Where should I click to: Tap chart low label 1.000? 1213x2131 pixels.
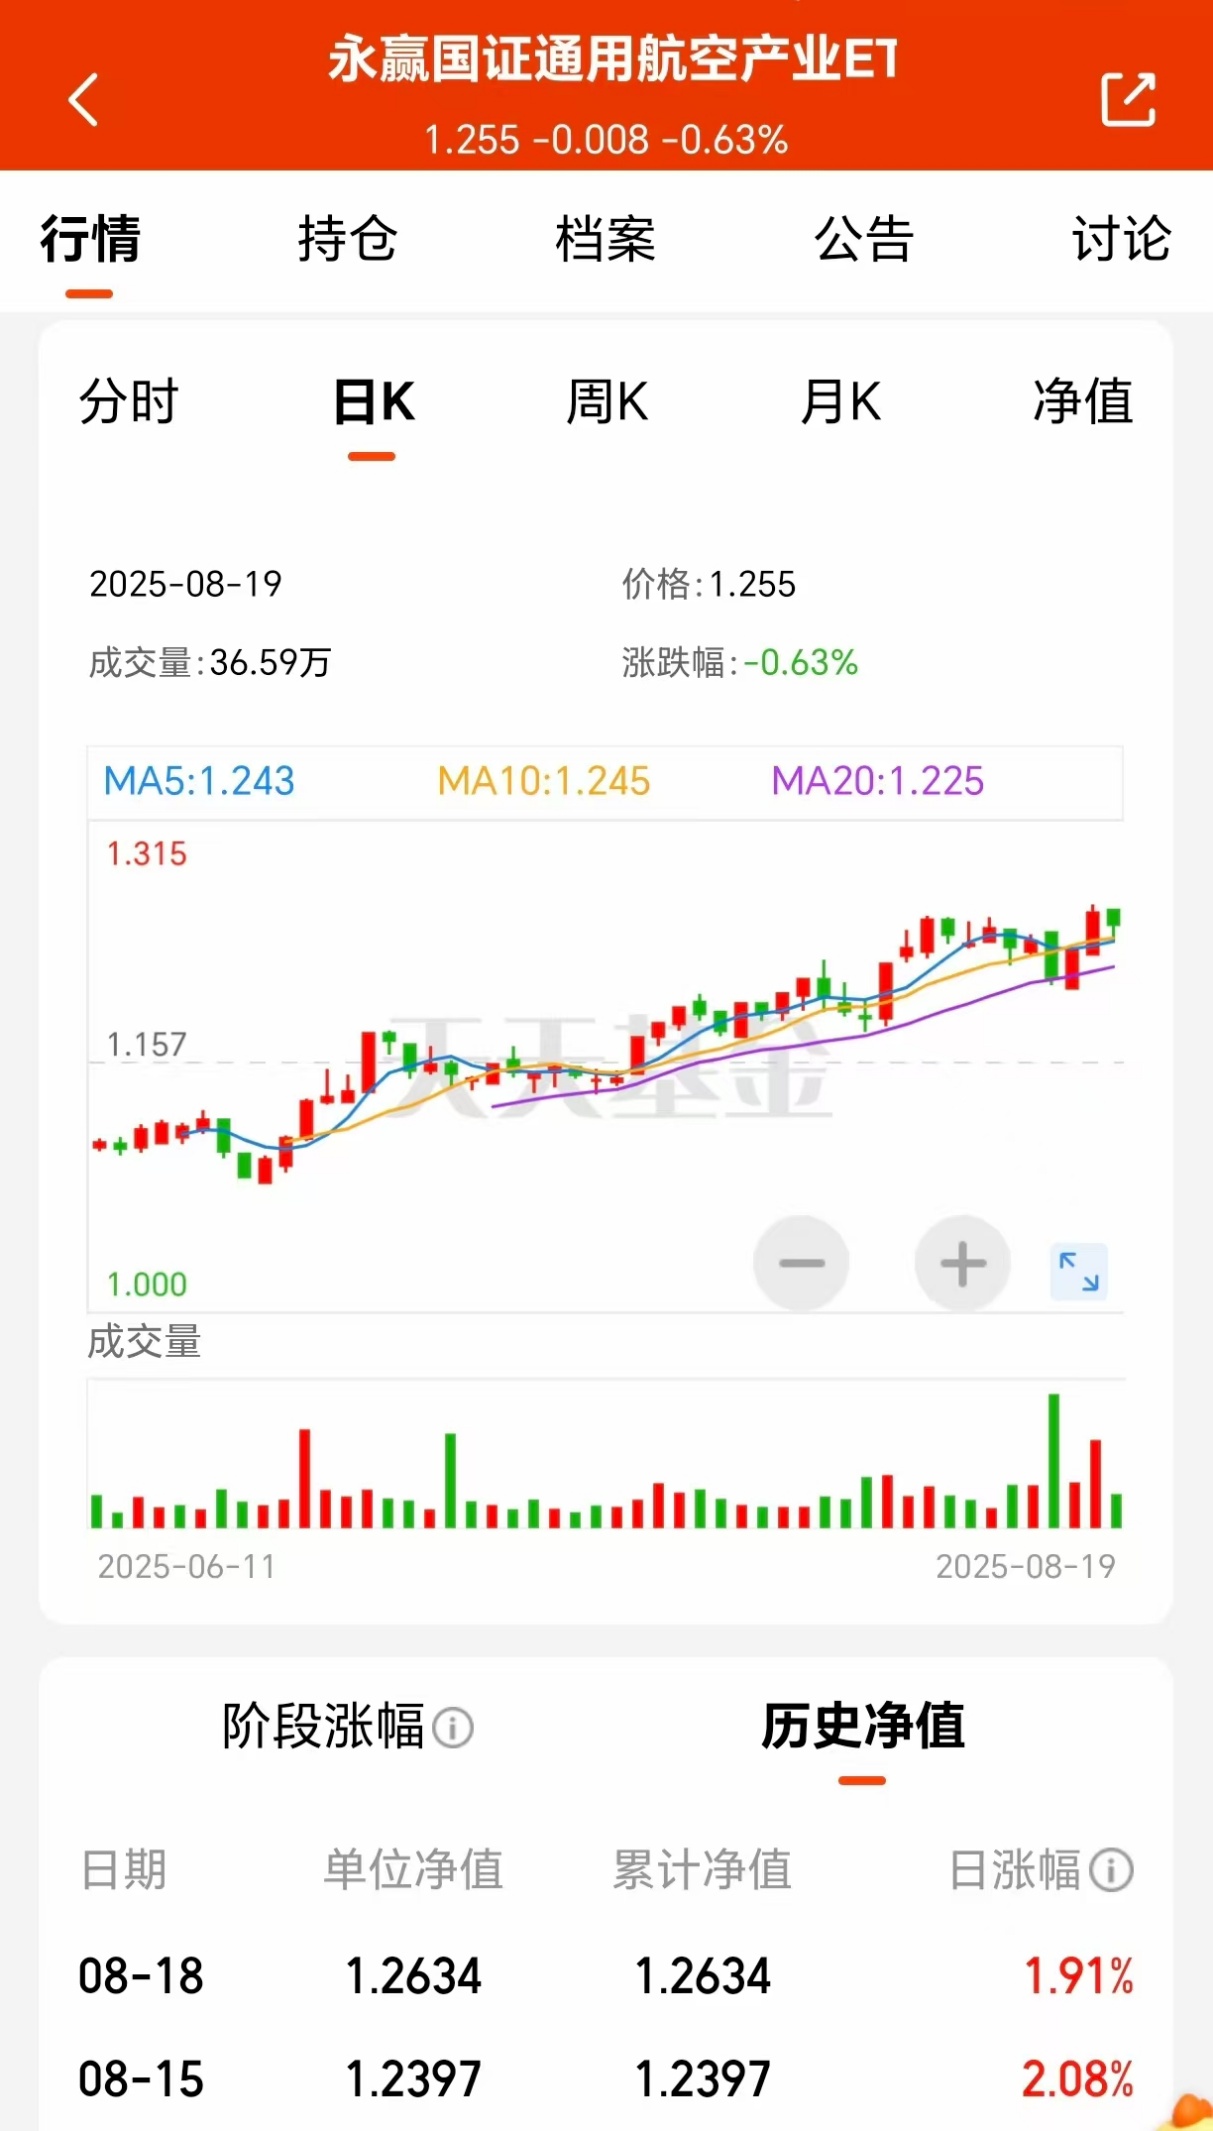click(147, 1284)
